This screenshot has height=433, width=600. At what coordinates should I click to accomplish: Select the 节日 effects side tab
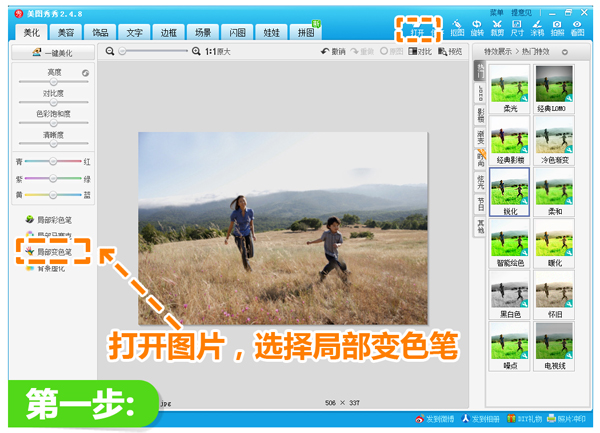[480, 204]
